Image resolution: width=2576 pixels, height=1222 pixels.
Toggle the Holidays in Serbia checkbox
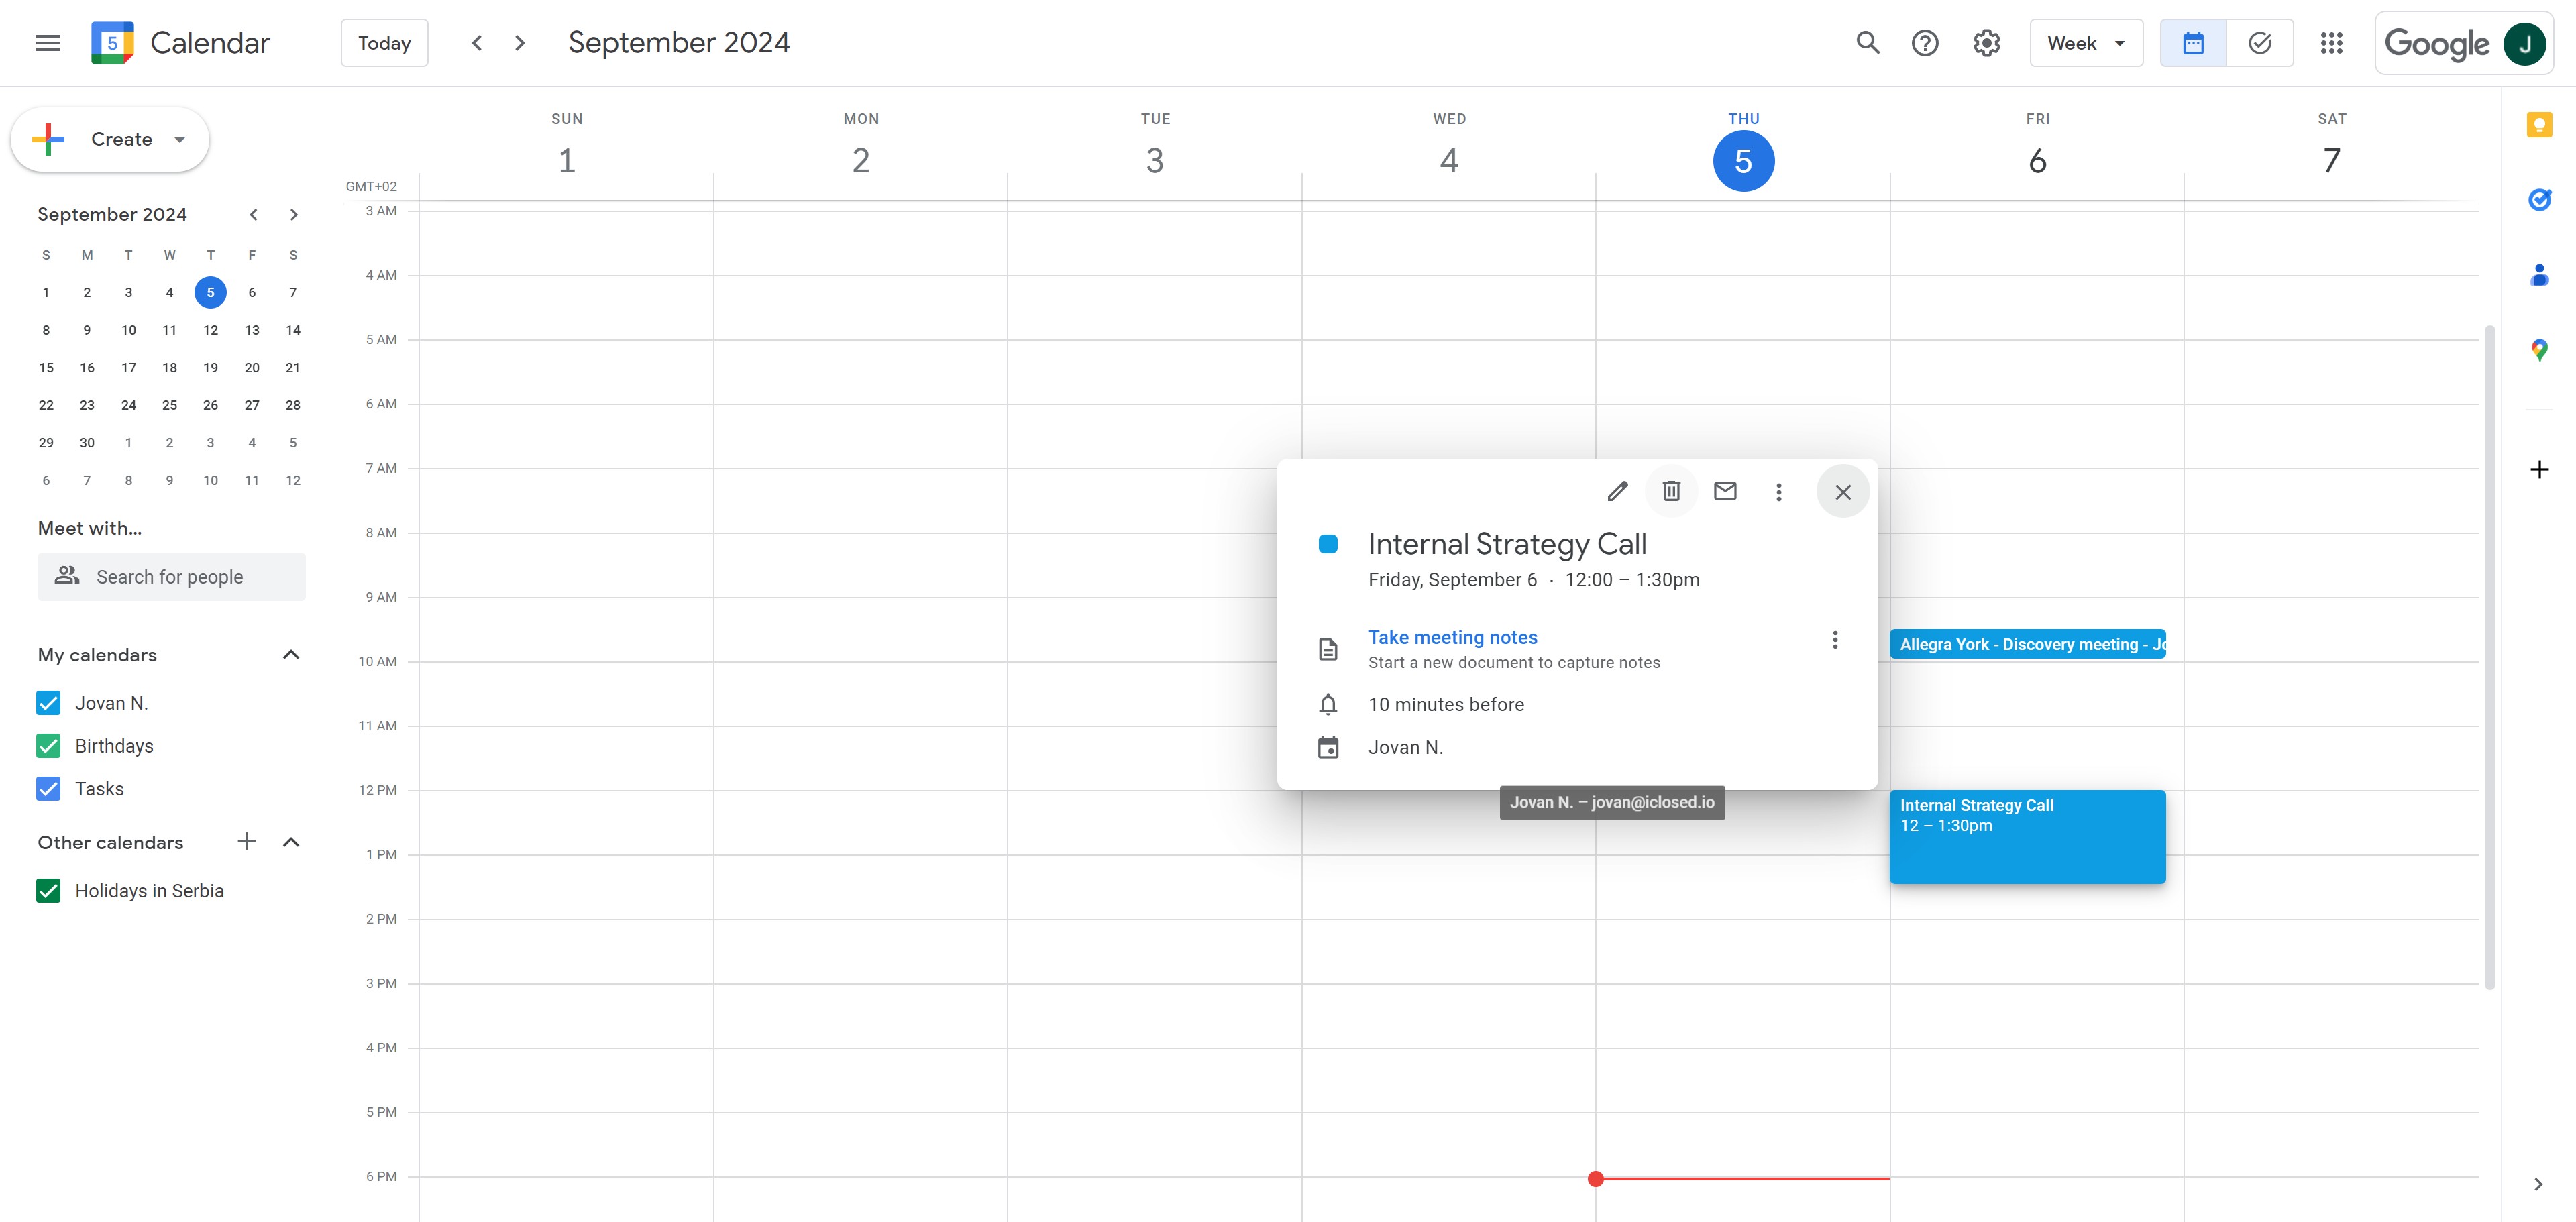[48, 891]
